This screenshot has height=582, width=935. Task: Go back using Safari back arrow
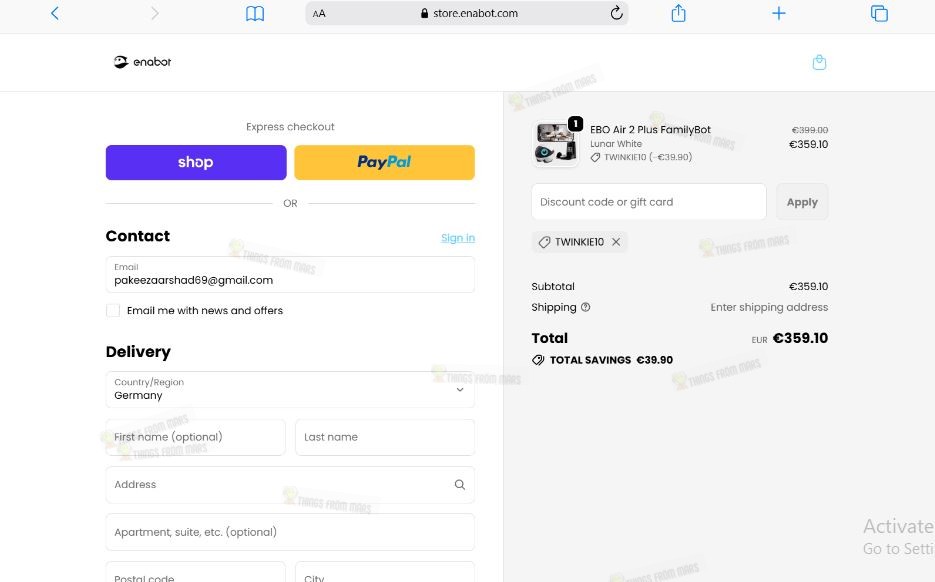coord(55,13)
